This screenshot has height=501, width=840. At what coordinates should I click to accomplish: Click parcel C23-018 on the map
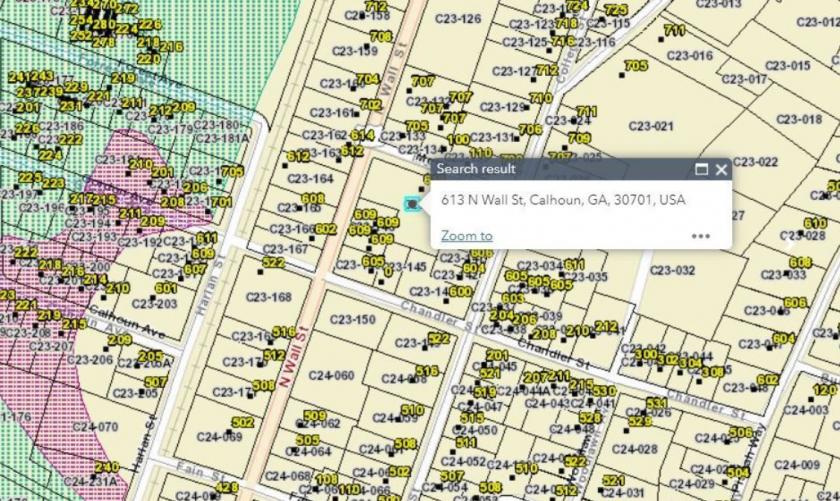(x=799, y=120)
